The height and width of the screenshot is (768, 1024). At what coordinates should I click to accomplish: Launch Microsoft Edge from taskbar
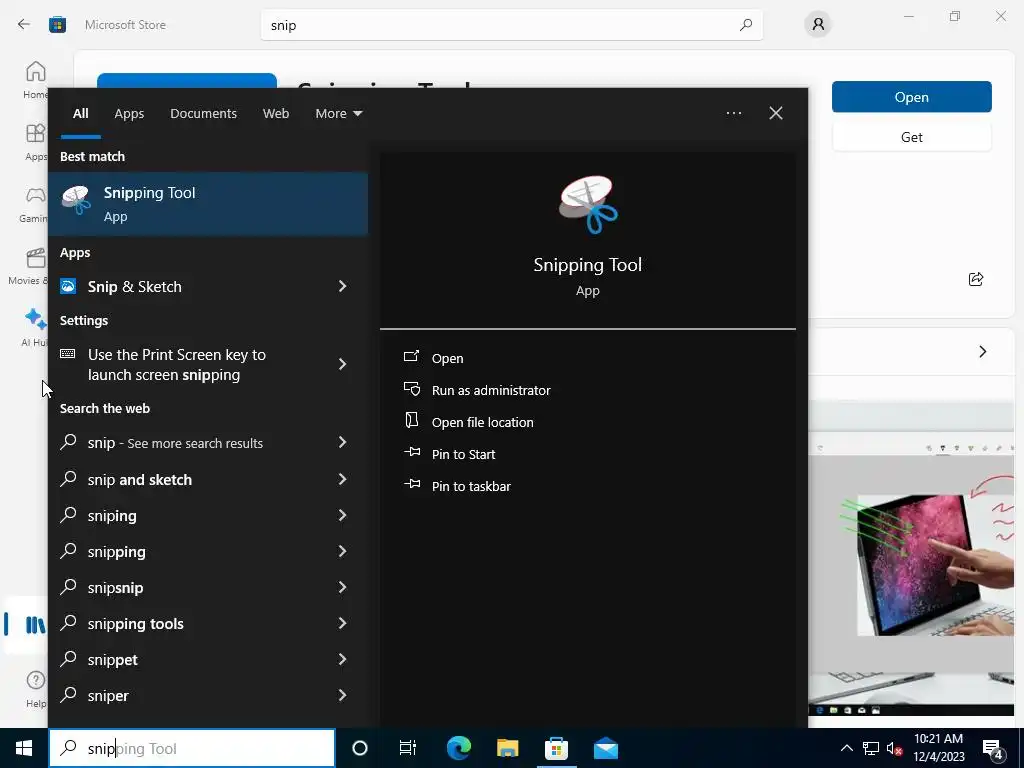coord(458,748)
